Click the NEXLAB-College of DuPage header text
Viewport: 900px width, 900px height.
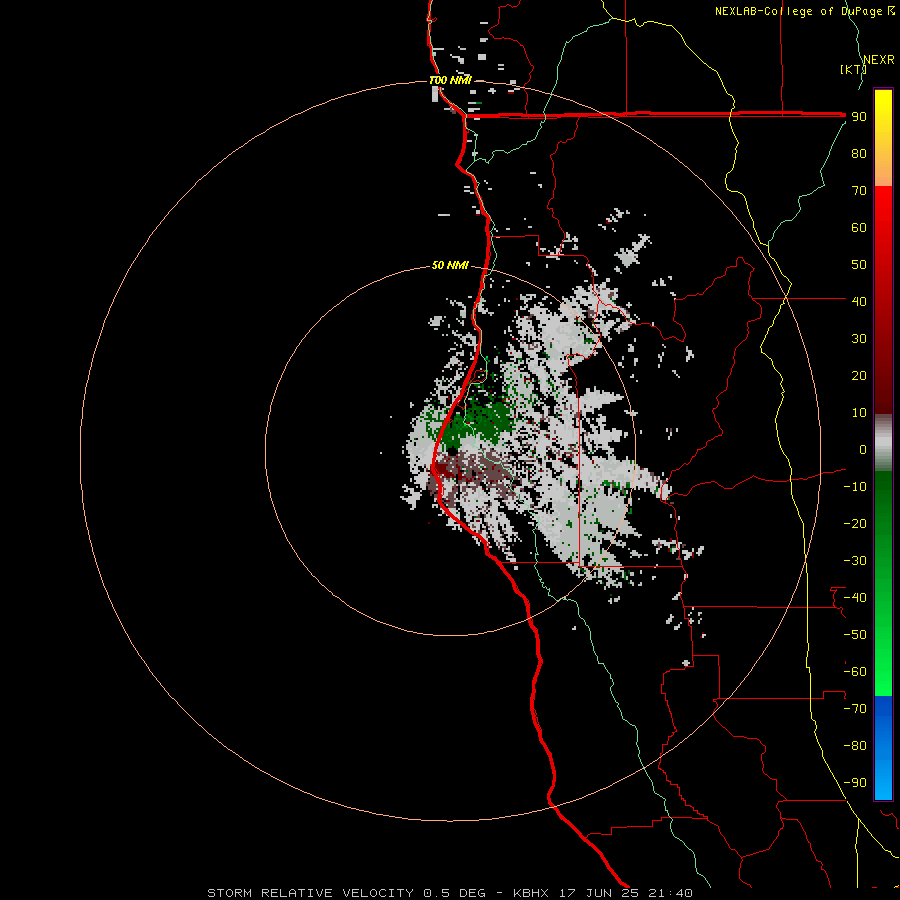(800, 11)
